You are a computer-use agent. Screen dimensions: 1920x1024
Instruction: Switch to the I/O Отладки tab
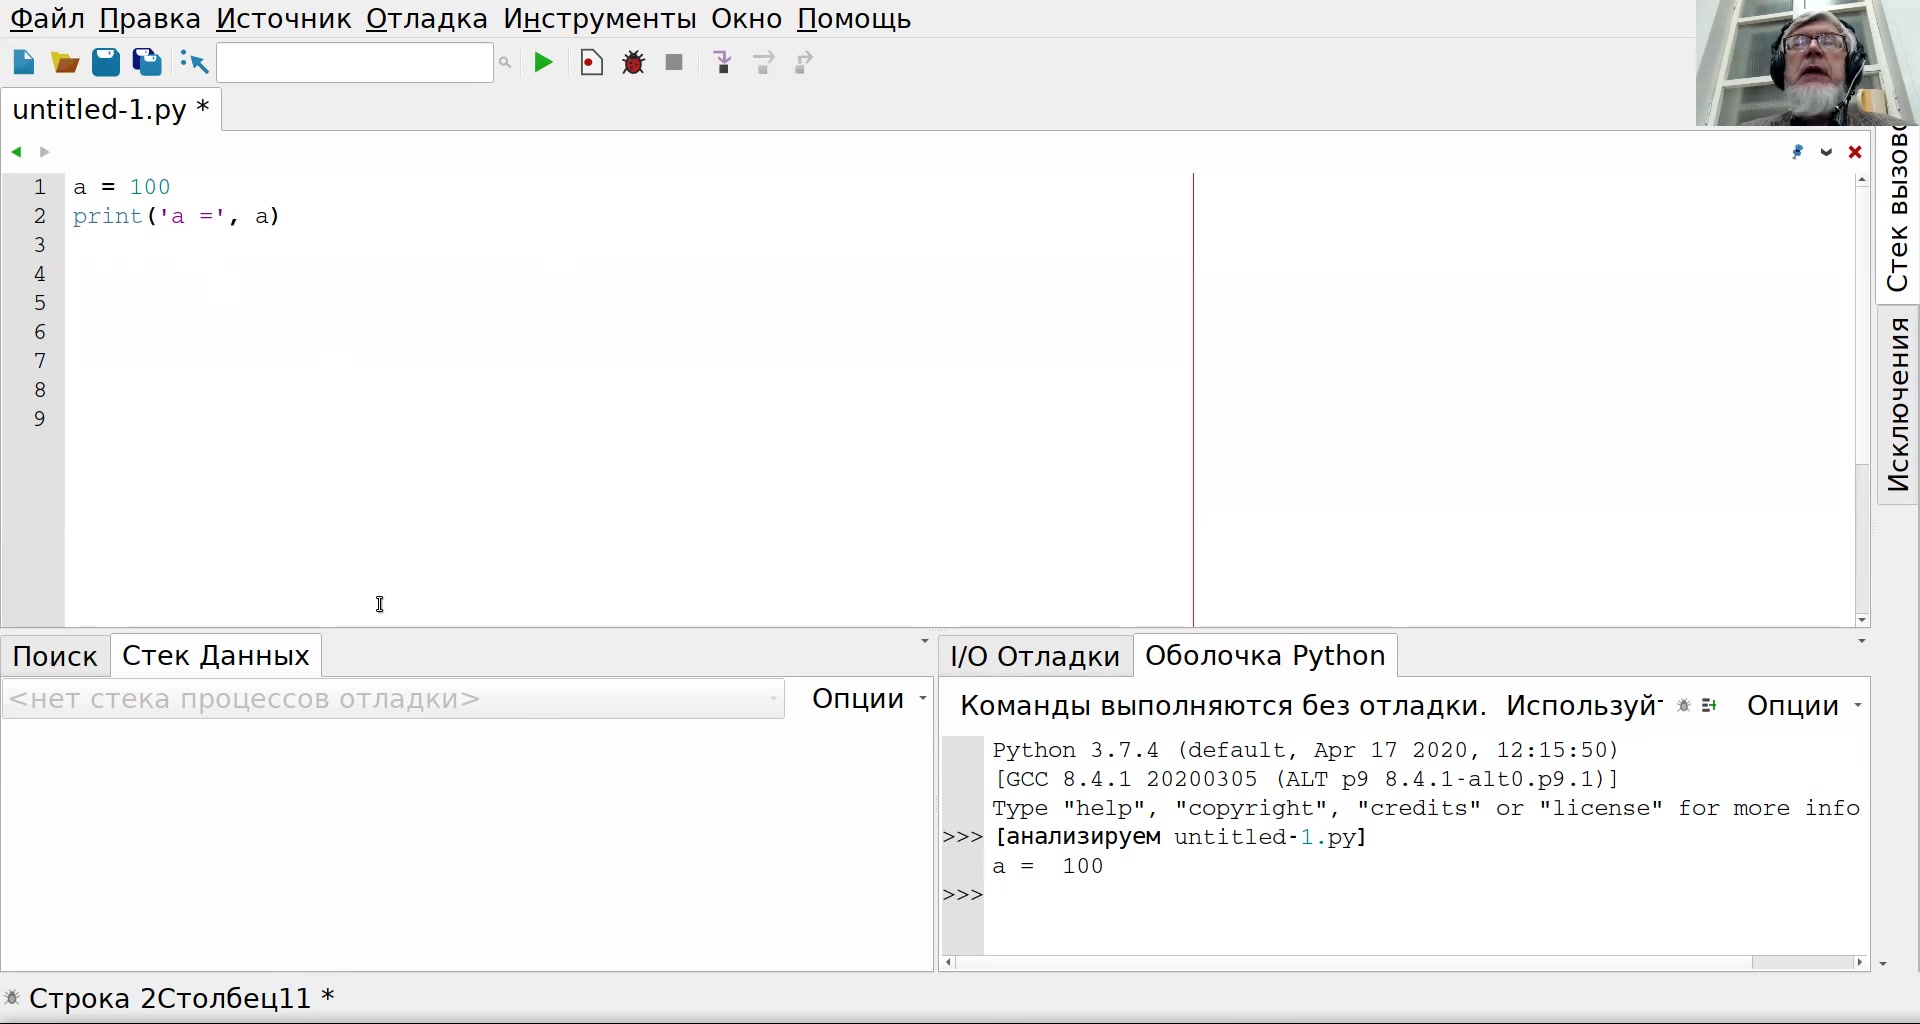pyautogui.click(x=1035, y=656)
